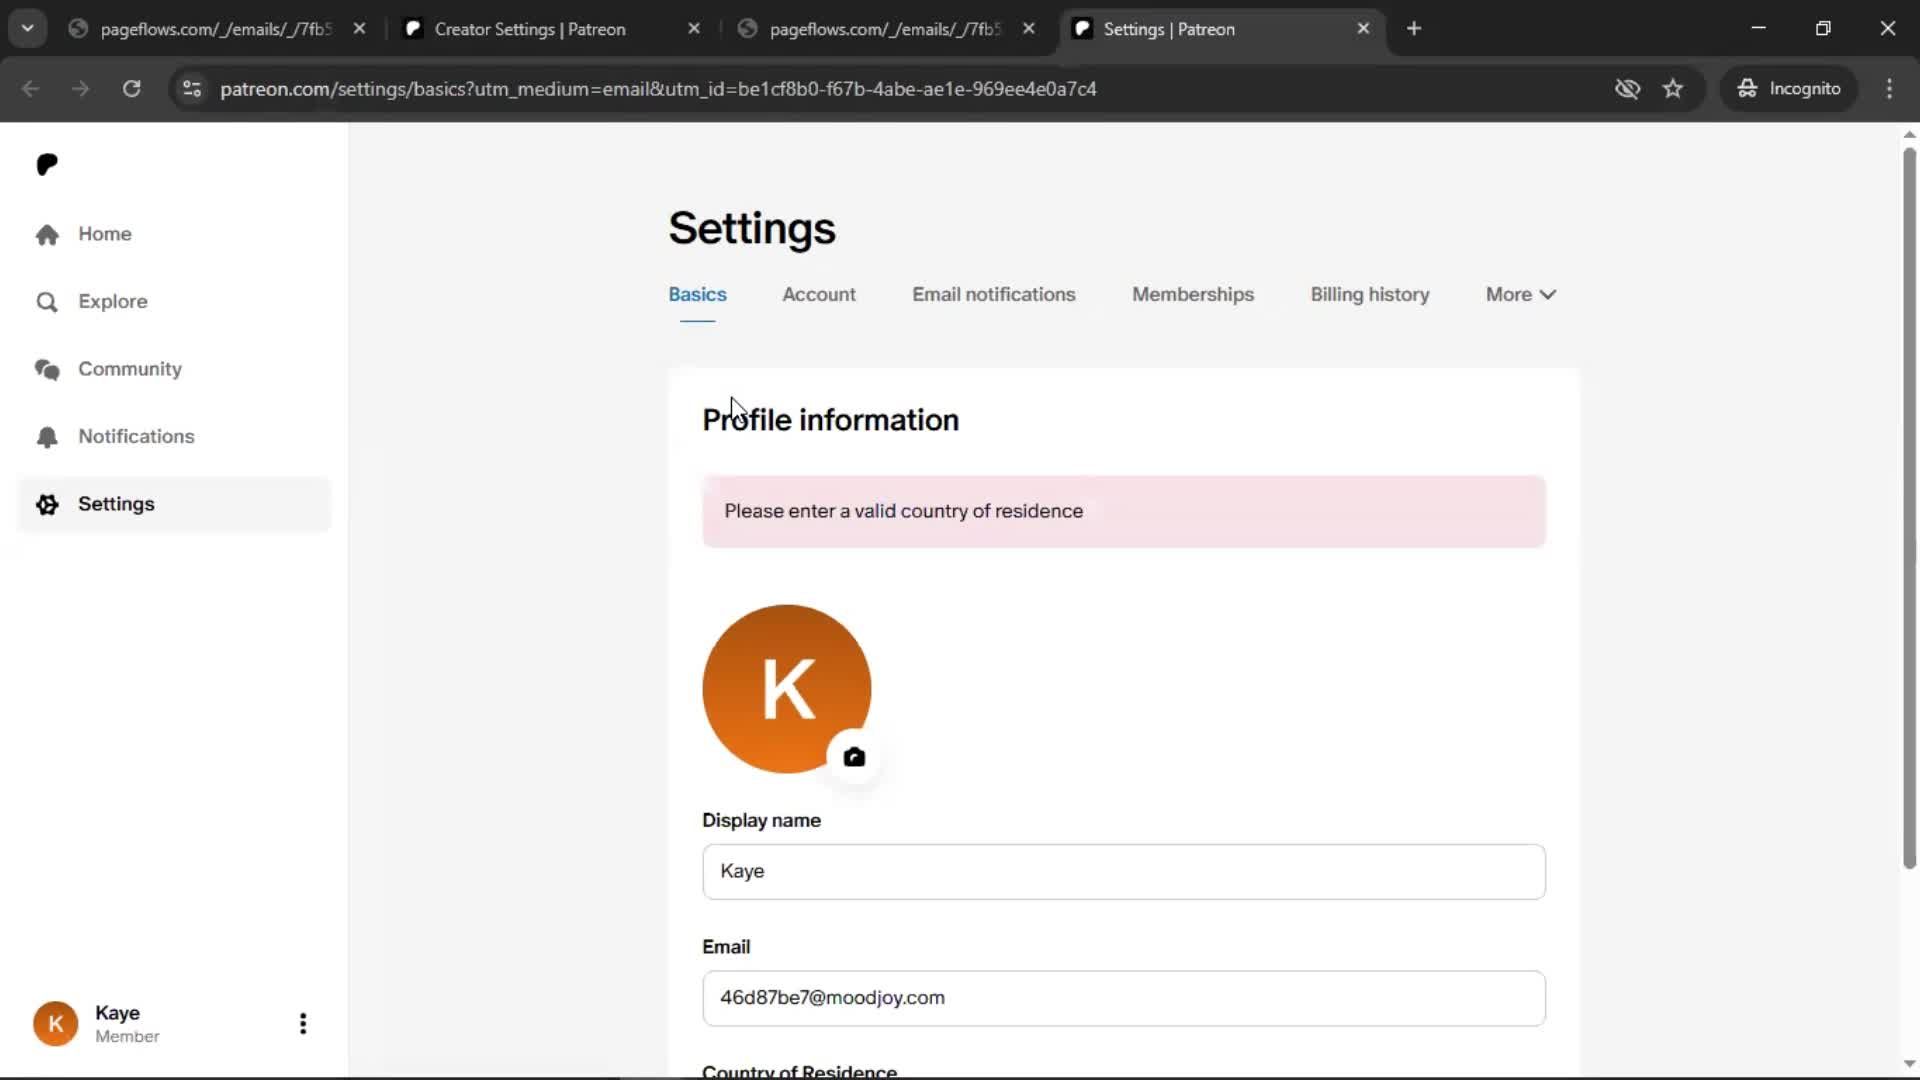This screenshot has width=1920, height=1080.
Task: Click the browser address bar URL
Action: click(x=658, y=89)
